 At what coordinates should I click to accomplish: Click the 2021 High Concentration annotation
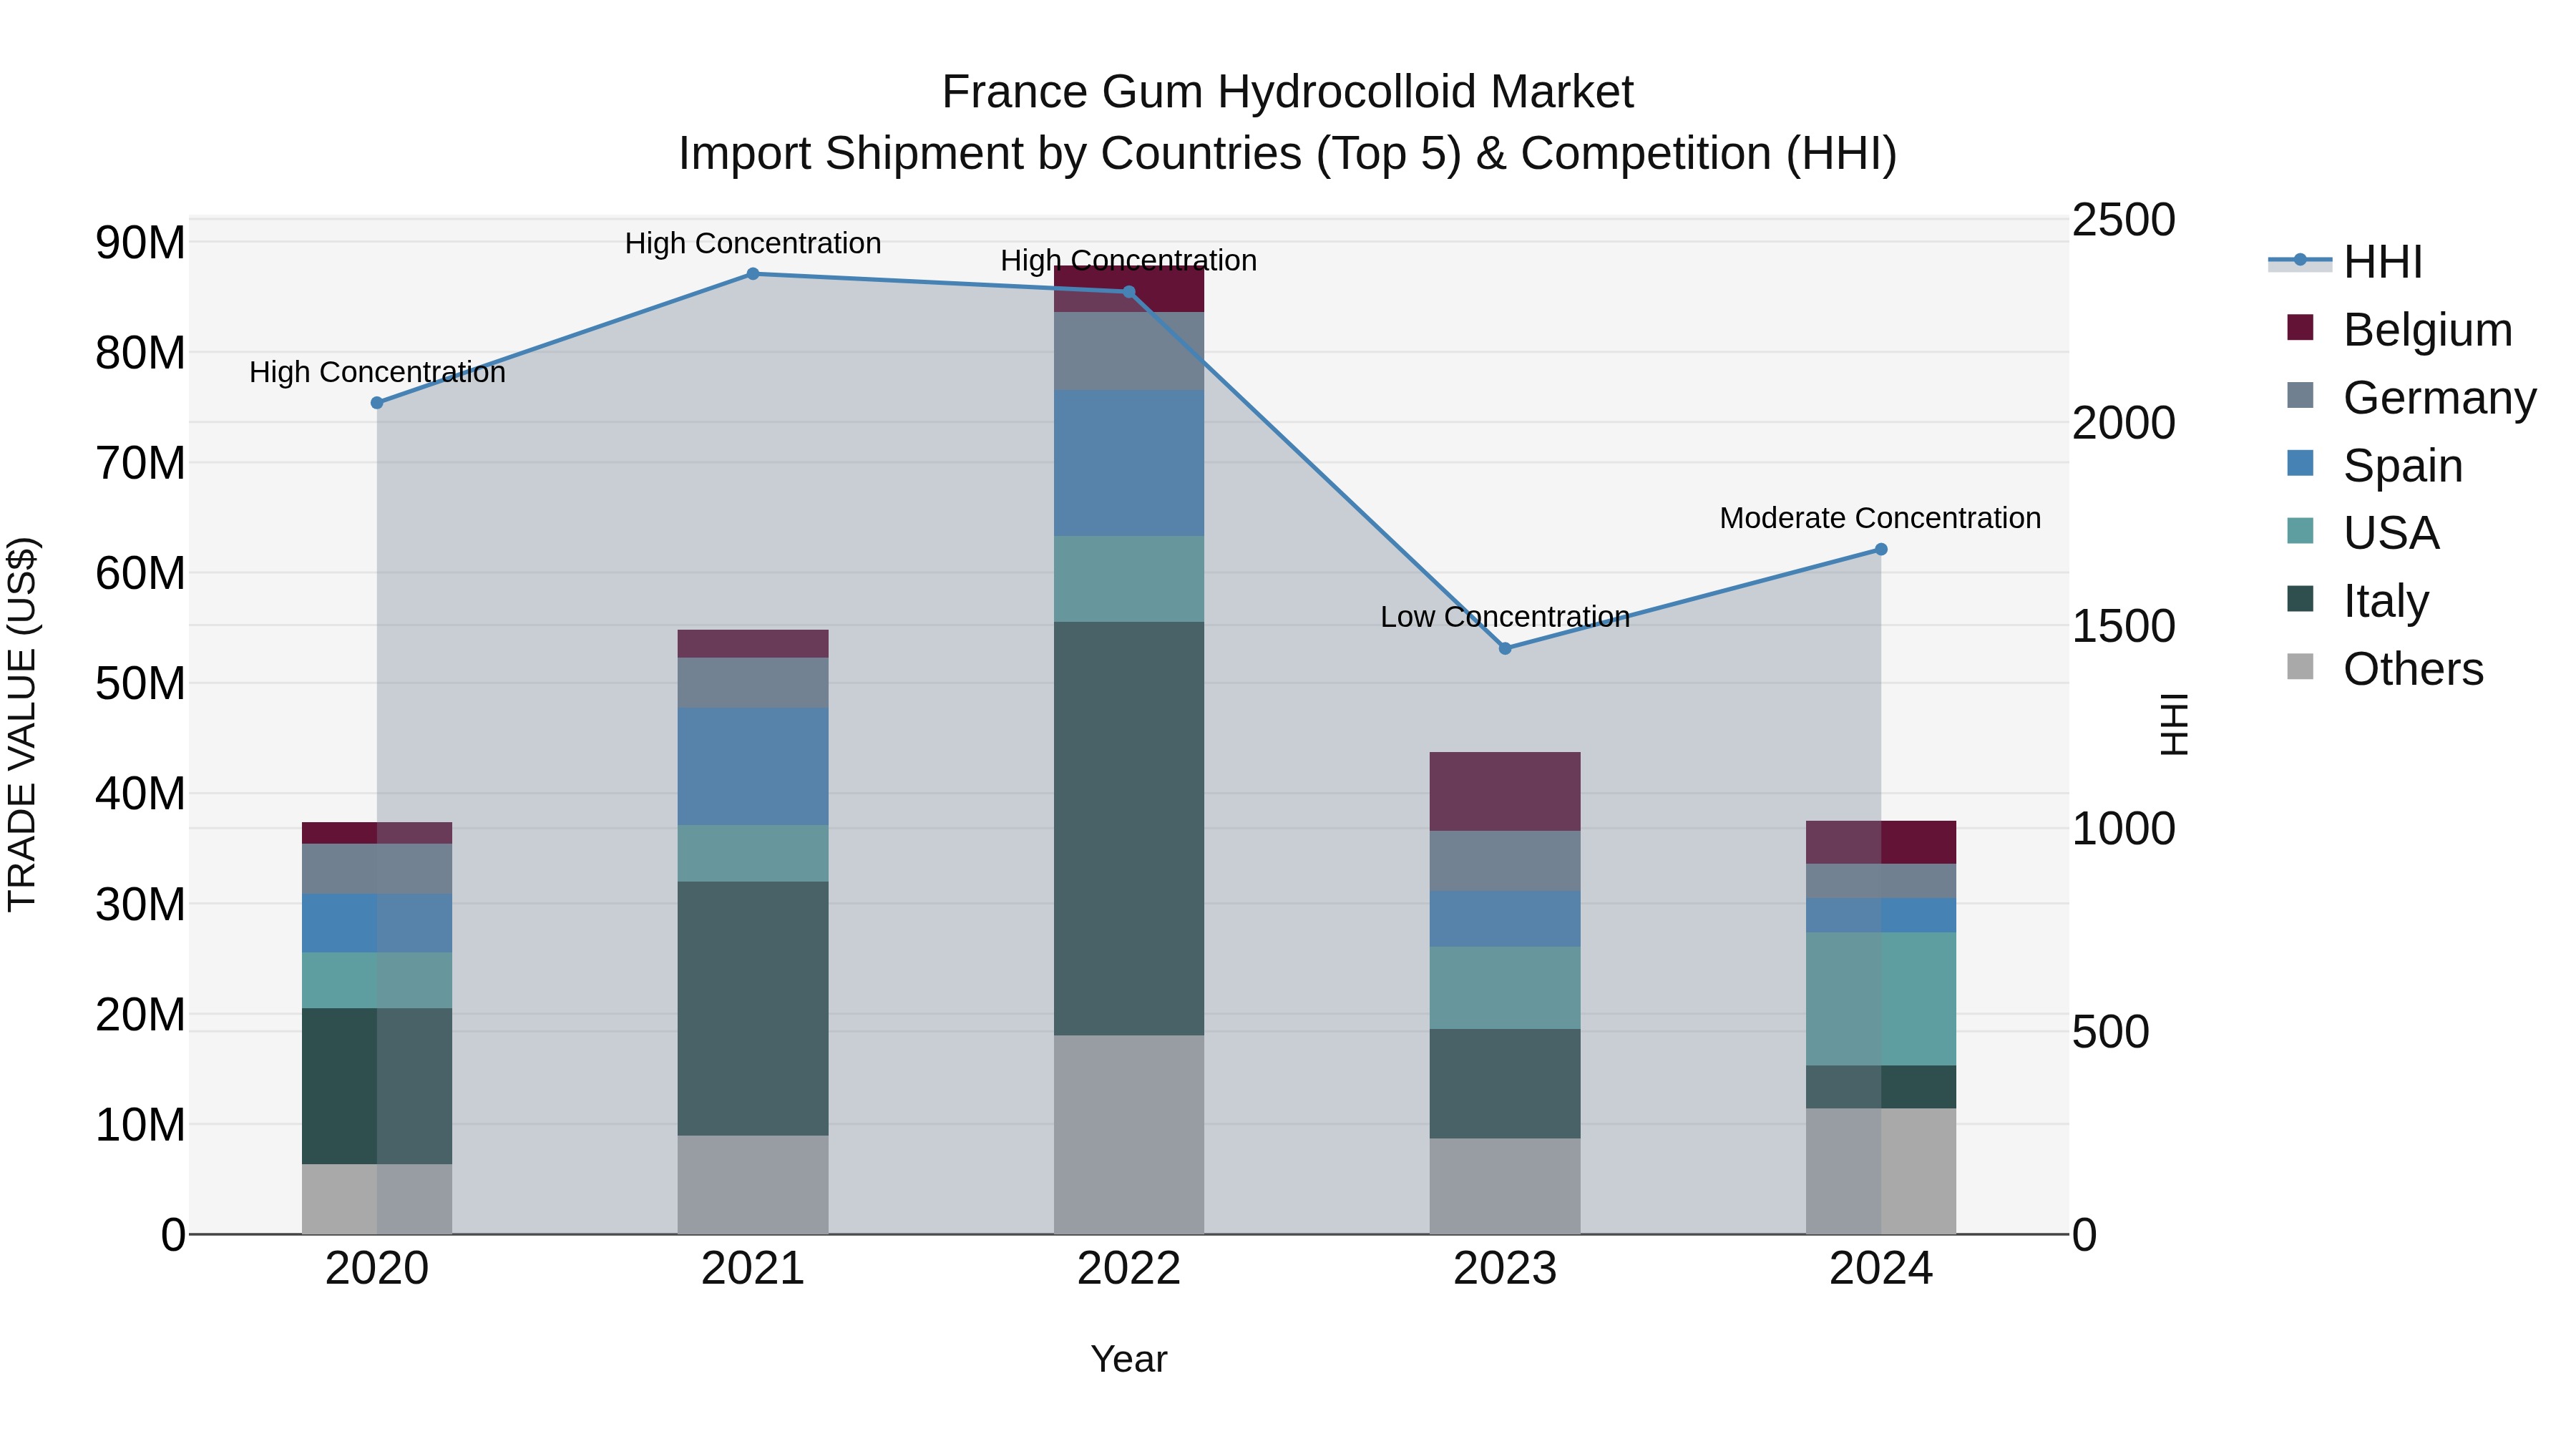[753, 243]
